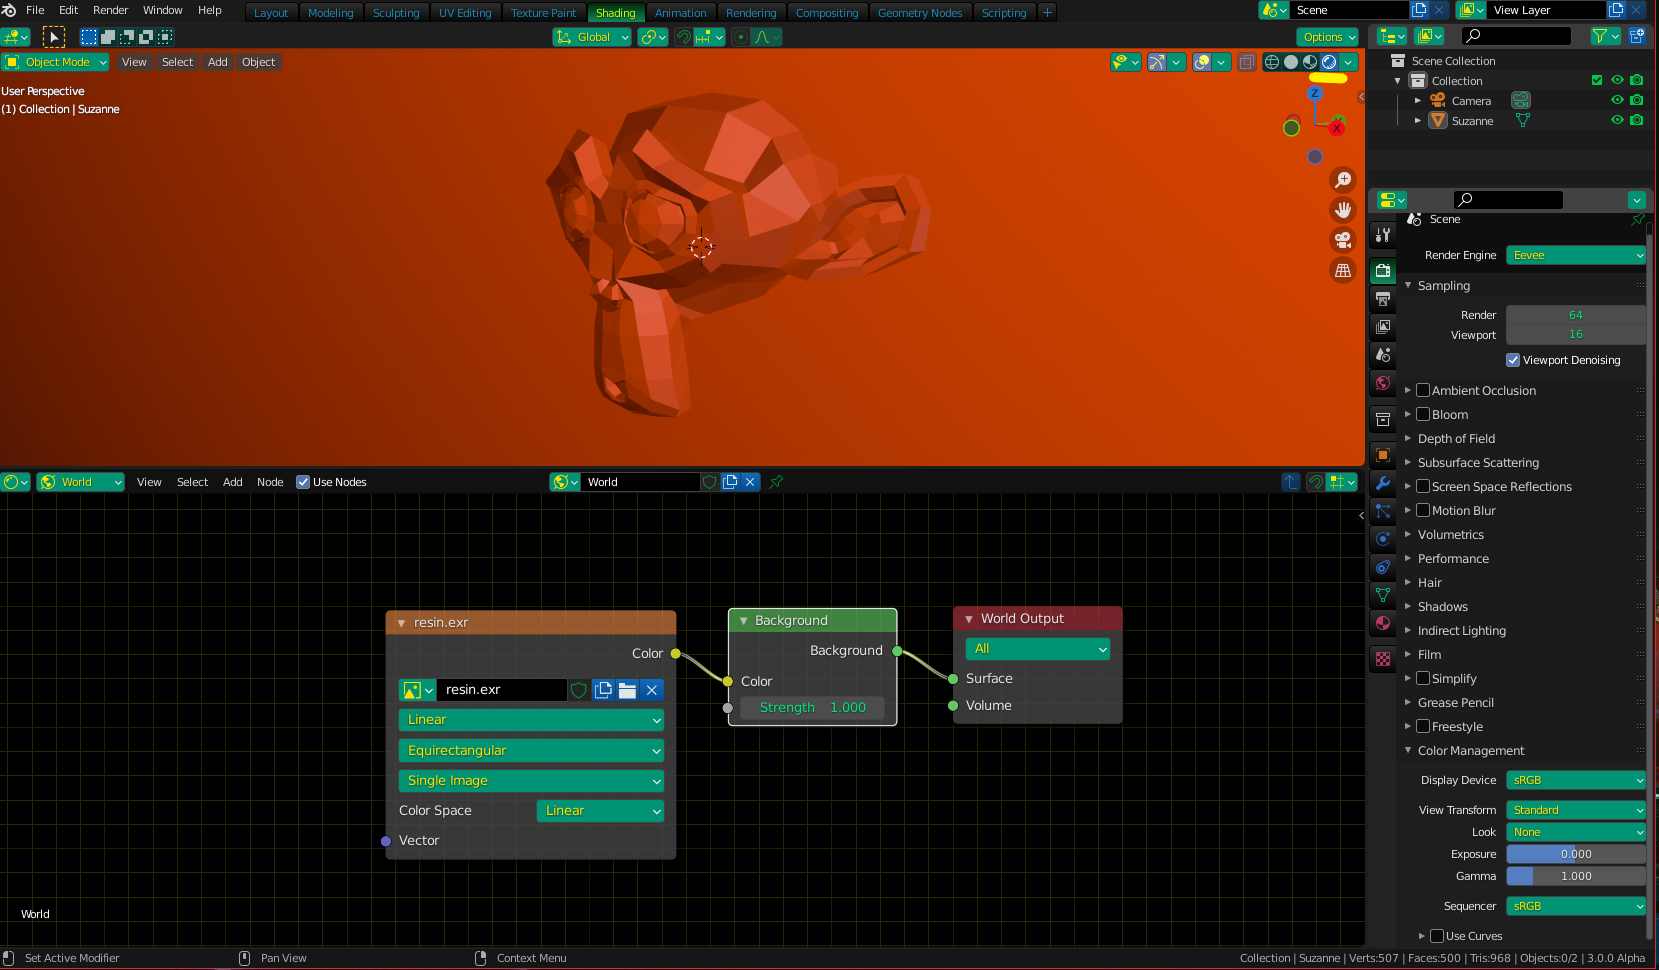The height and width of the screenshot is (970, 1659).
Task: Open the World Output All target dropdown
Action: [1037, 649]
